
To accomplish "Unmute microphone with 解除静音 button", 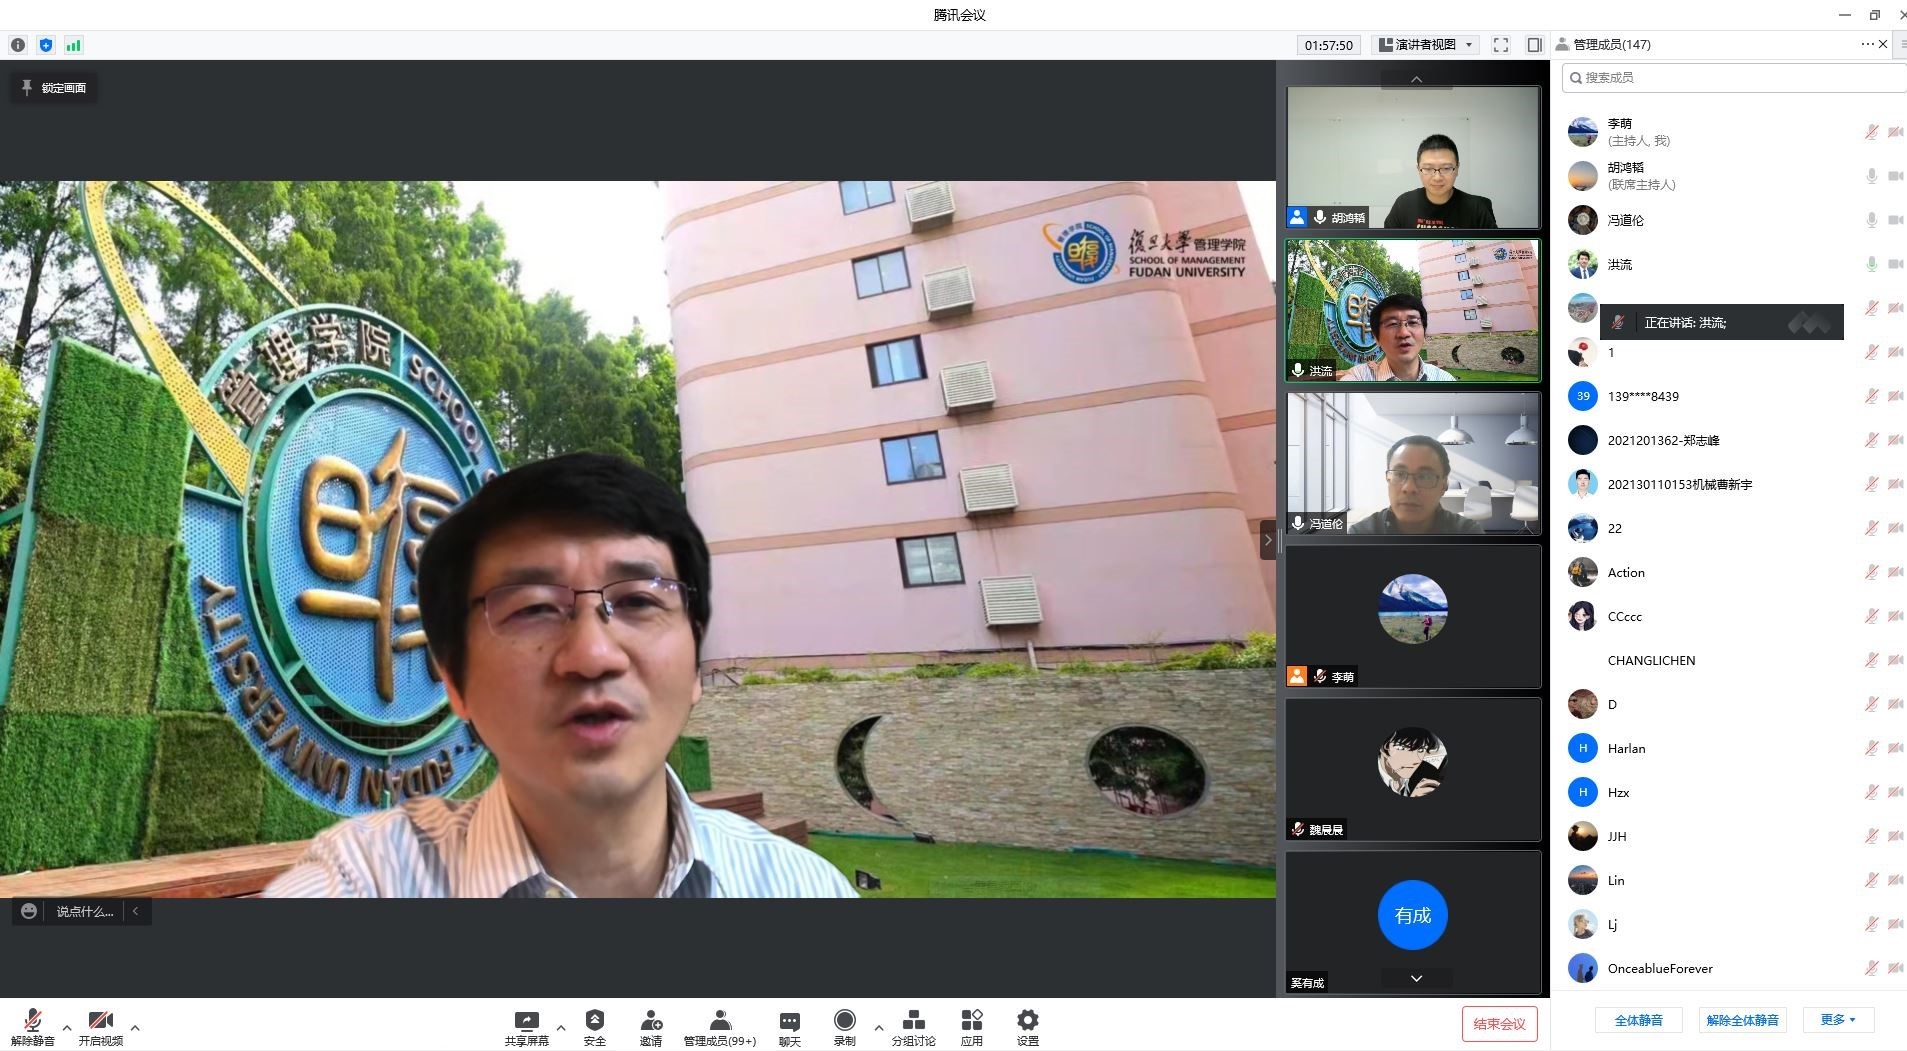I will 32,1021.
